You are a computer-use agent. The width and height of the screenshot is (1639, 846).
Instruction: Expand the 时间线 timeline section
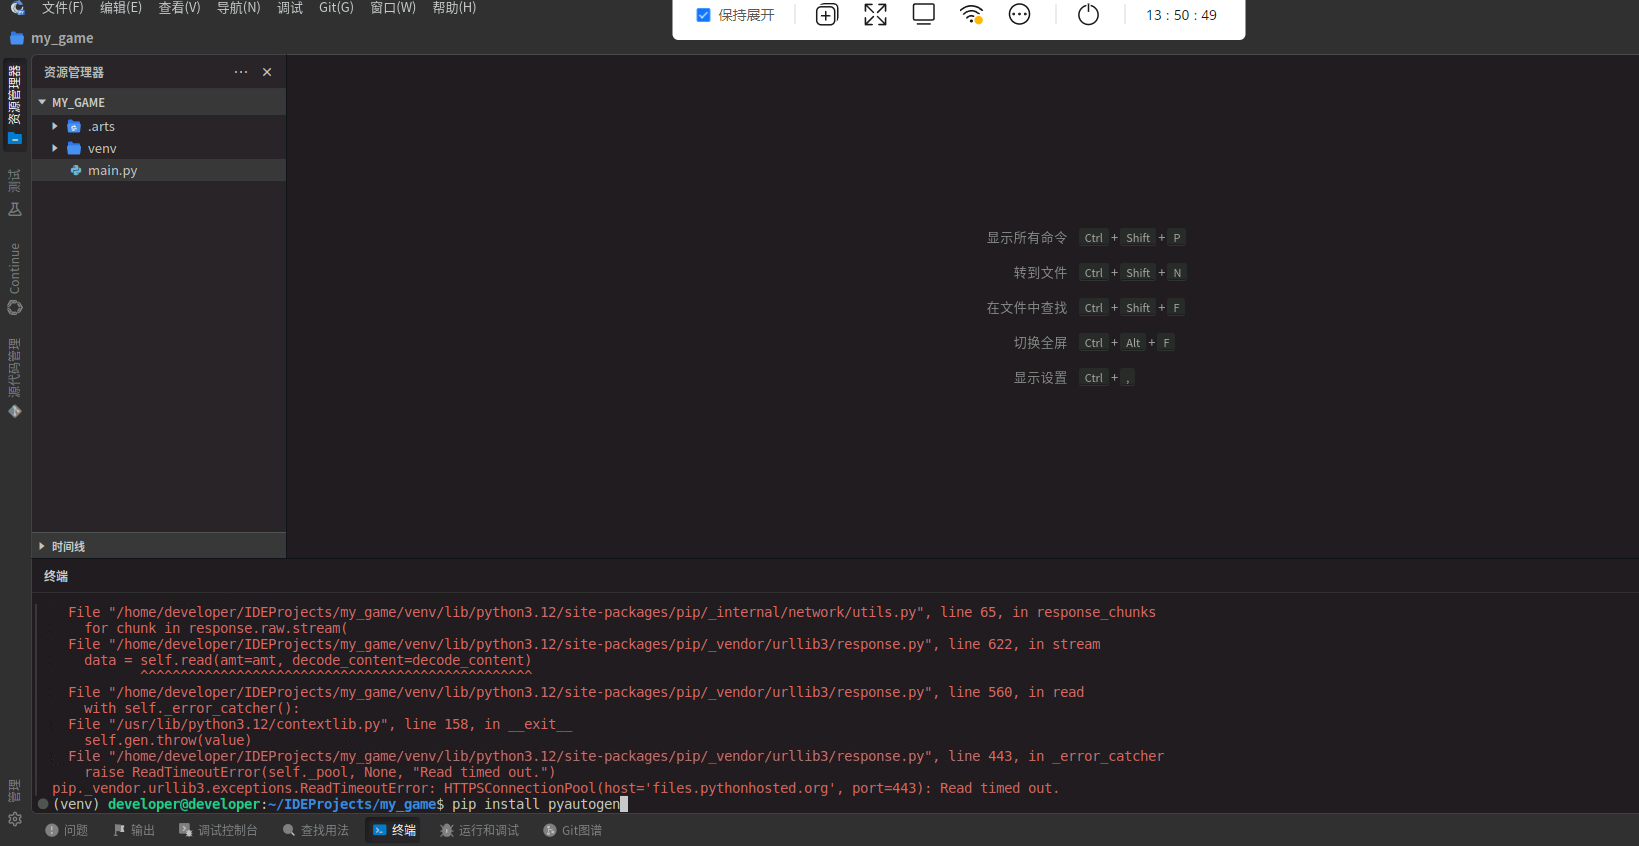click(x=159, y=546)
